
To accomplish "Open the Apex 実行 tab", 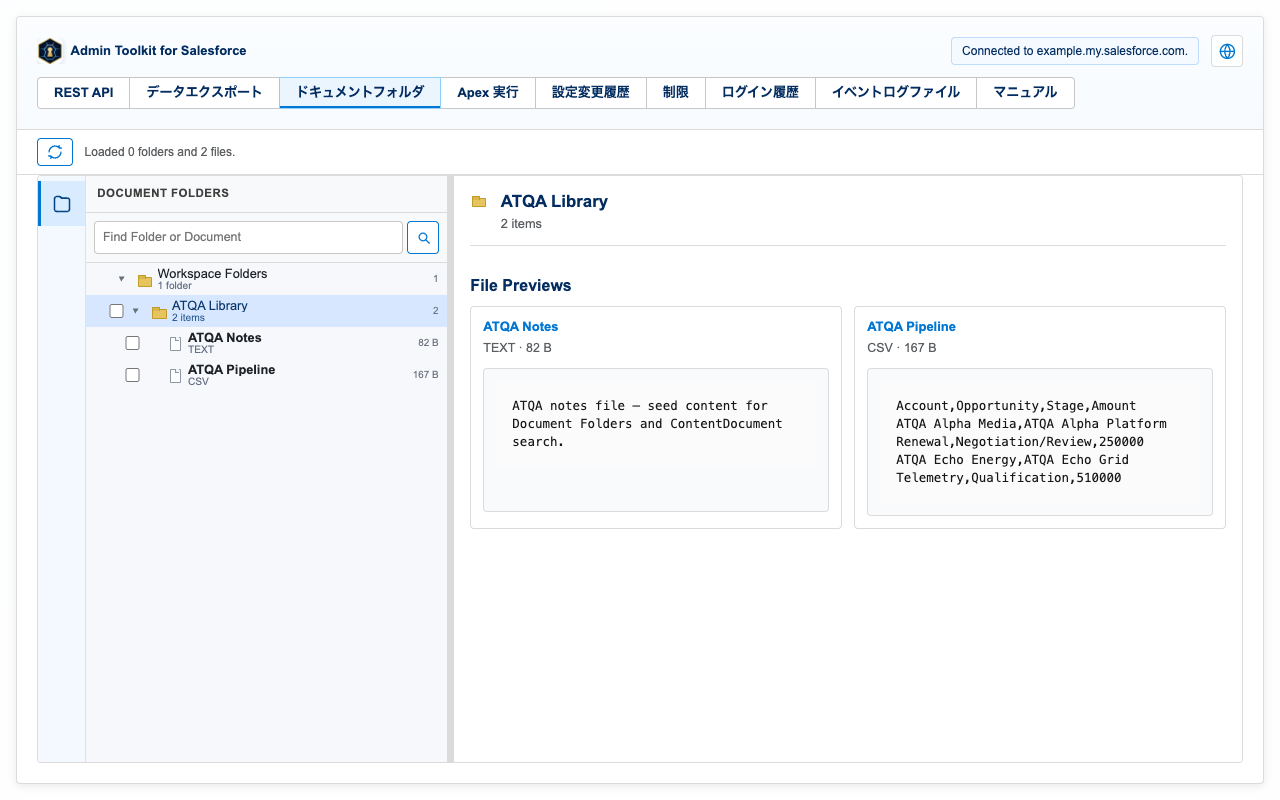I will tap(488, 93).
